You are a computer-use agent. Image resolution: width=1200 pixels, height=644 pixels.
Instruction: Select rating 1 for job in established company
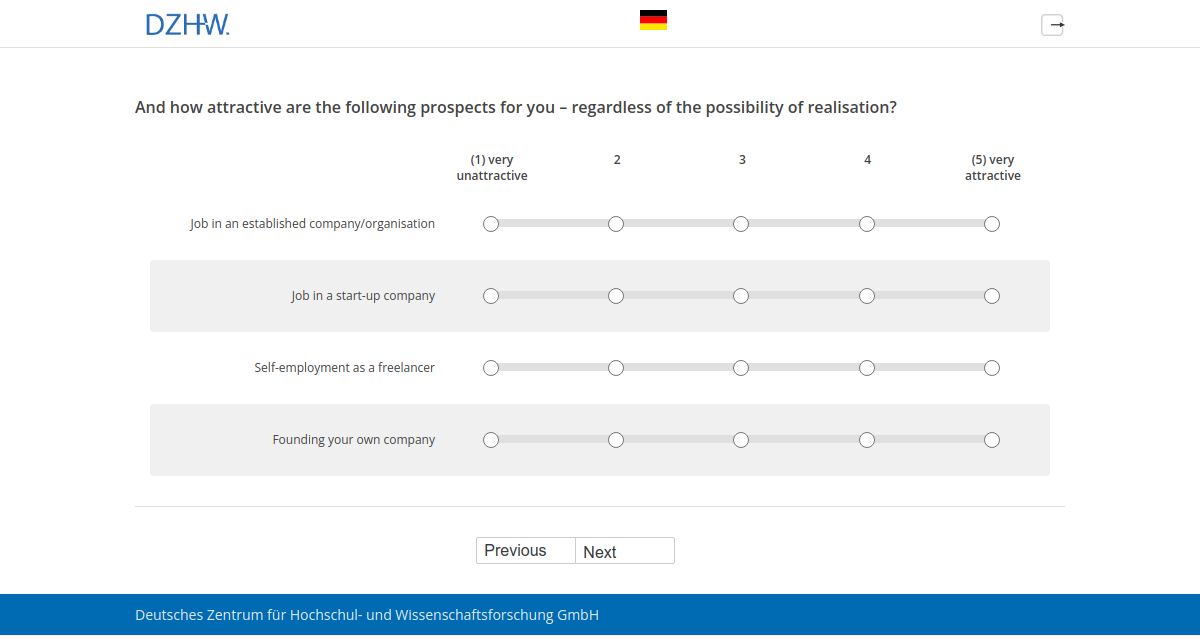pos(490,224)
